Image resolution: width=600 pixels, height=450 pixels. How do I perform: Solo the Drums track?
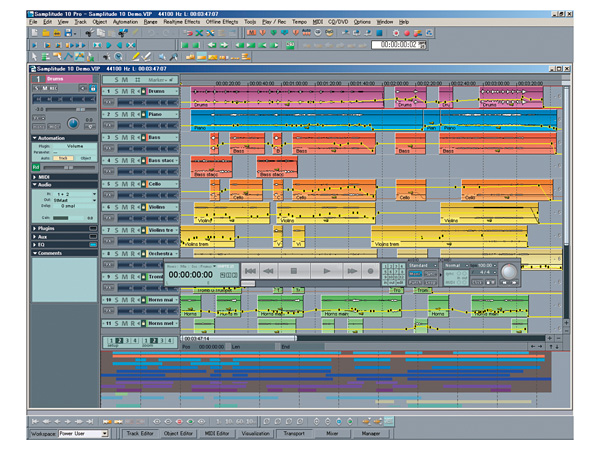[x=116, y=91]
